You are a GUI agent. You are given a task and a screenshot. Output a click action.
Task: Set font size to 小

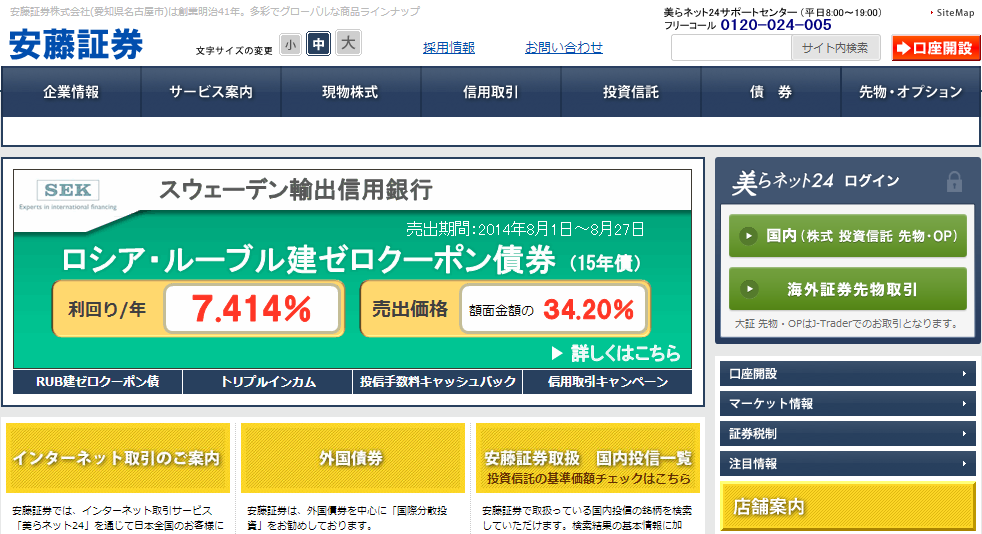point(290,44)
